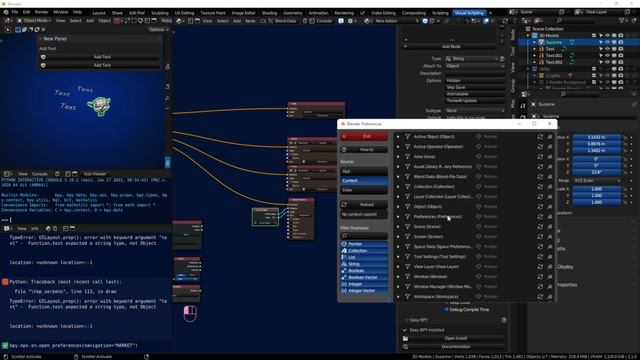This screenshot has height=360, width=640.
Task: Toggle the Skip Save option
Action: [475, 87]
